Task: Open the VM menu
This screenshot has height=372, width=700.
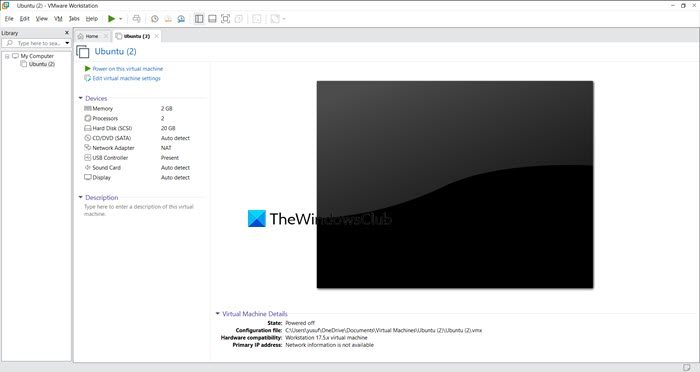Action: tap(58, 19)
